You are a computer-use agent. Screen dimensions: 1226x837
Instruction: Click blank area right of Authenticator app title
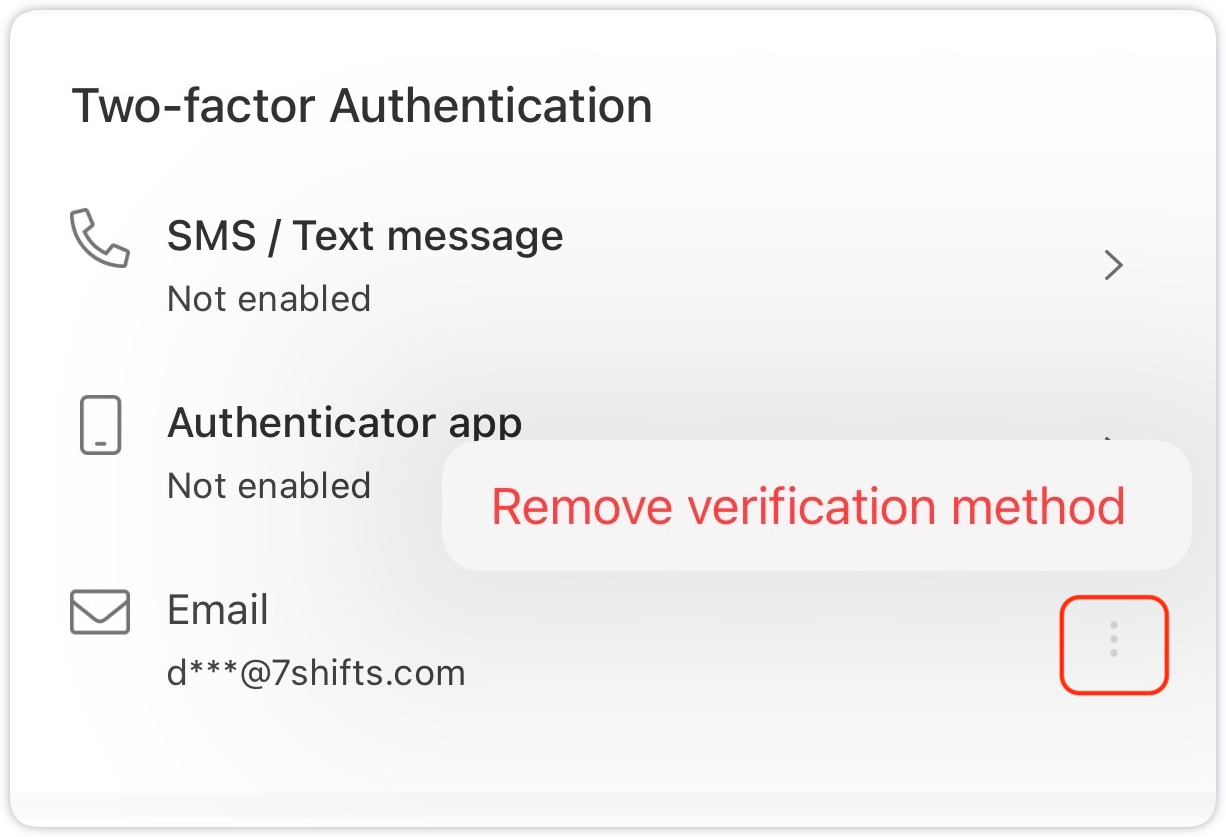(800, 415)
